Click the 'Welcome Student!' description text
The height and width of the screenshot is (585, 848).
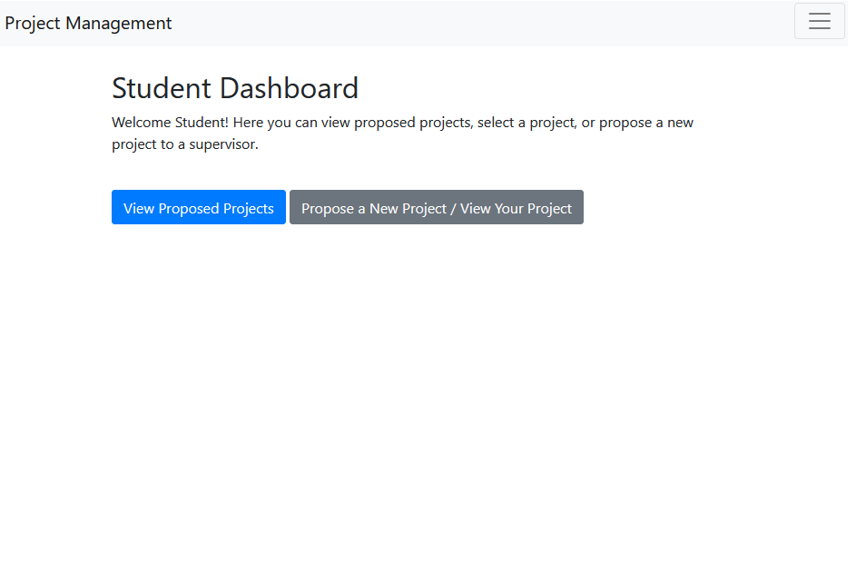[402, 134]
